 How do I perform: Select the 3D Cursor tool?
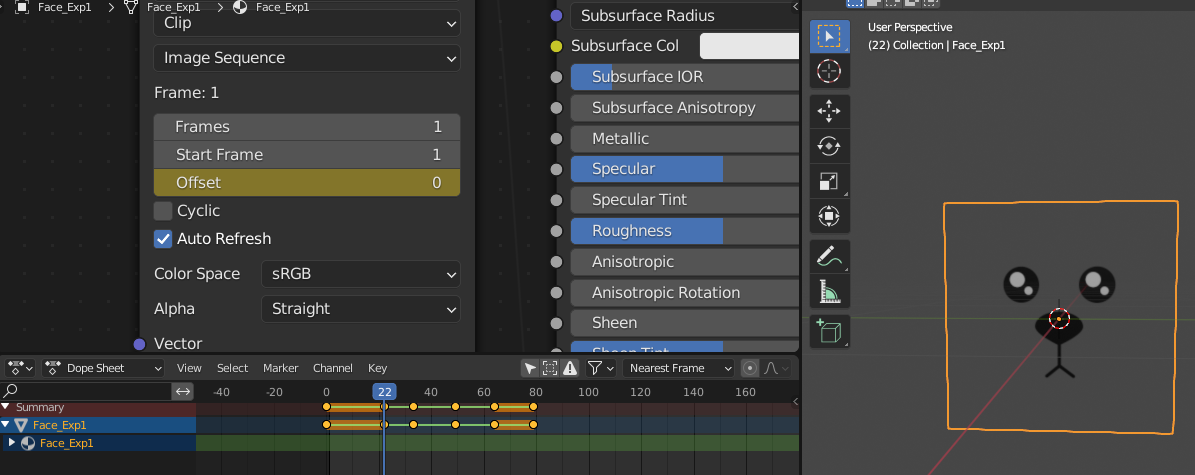pos(829,72)
